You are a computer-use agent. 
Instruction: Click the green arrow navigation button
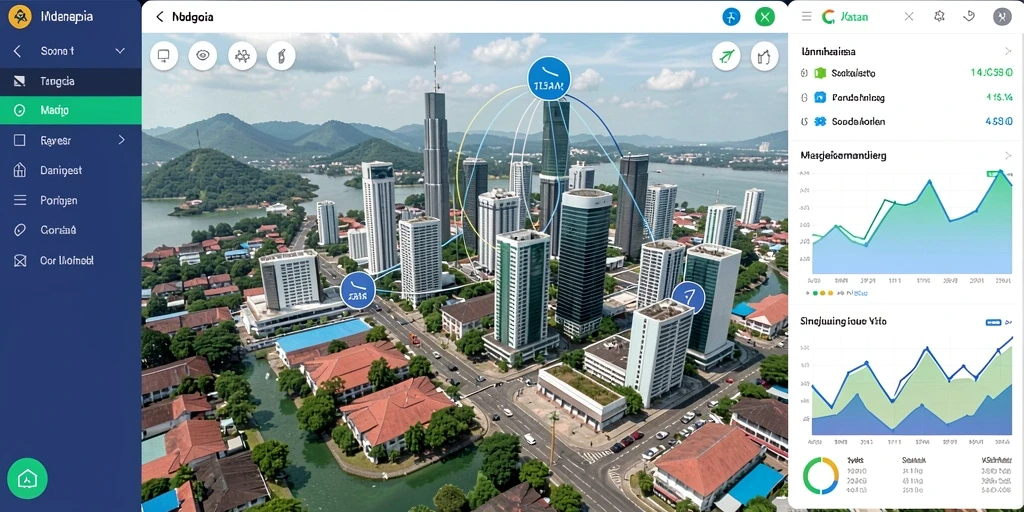(x=726, y=56)
